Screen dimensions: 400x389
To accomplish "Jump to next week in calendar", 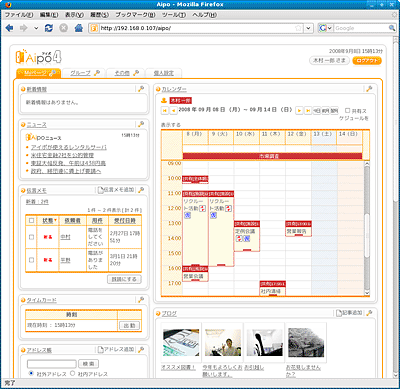I will point(308,110).
